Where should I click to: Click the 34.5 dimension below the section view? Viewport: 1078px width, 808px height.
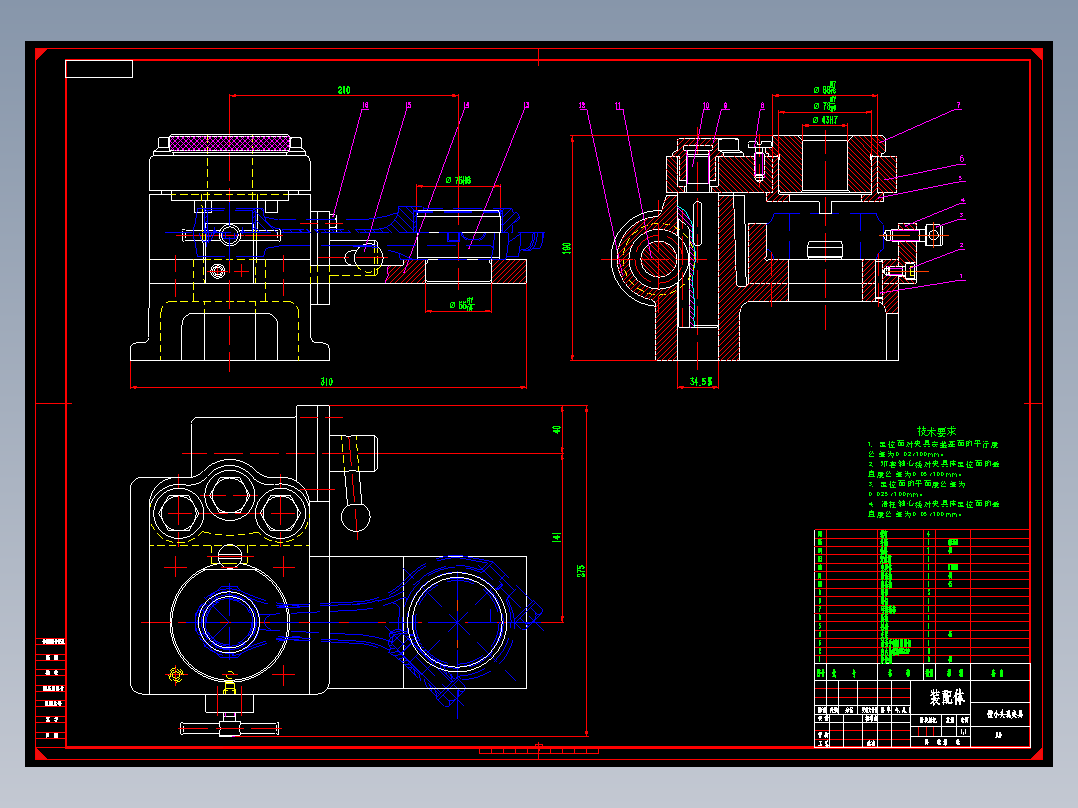pos(701,381)
